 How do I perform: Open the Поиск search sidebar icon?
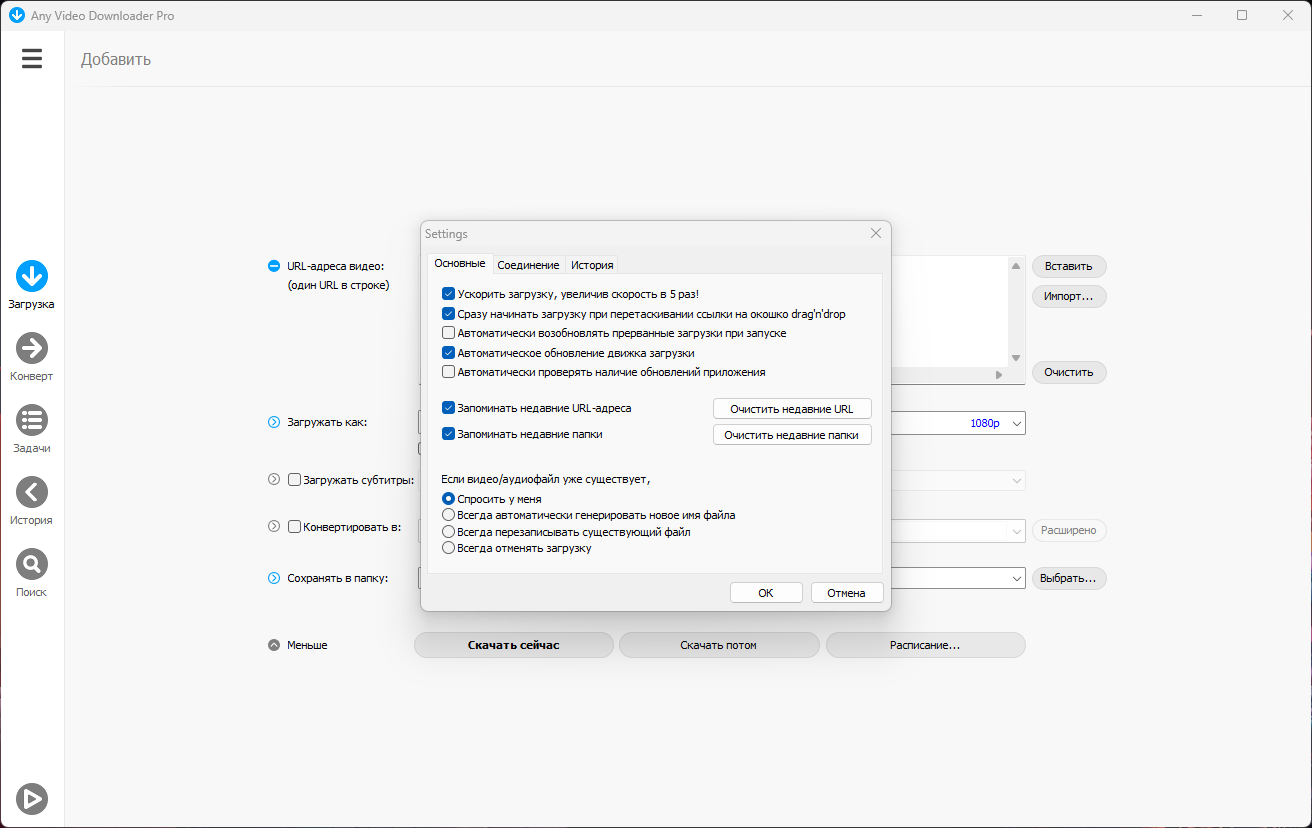click(x=32, y=564)
